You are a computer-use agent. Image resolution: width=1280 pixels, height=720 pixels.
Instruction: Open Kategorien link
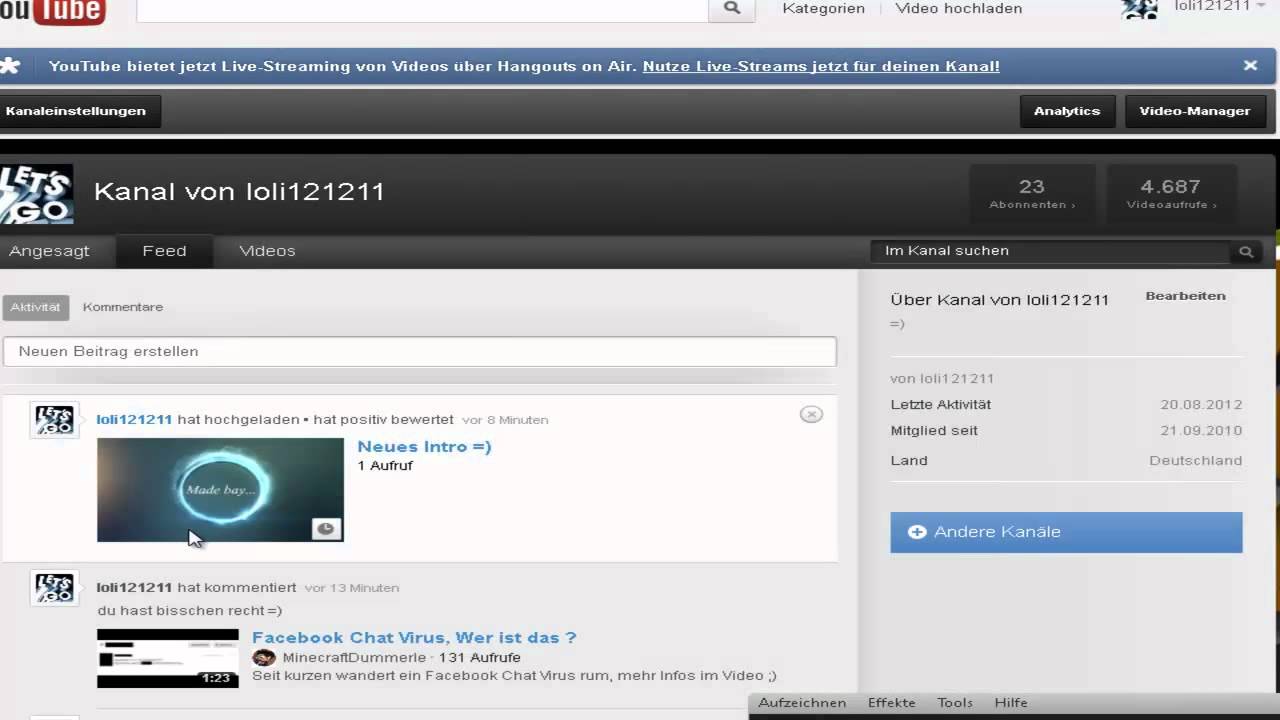tap(823, 8)
